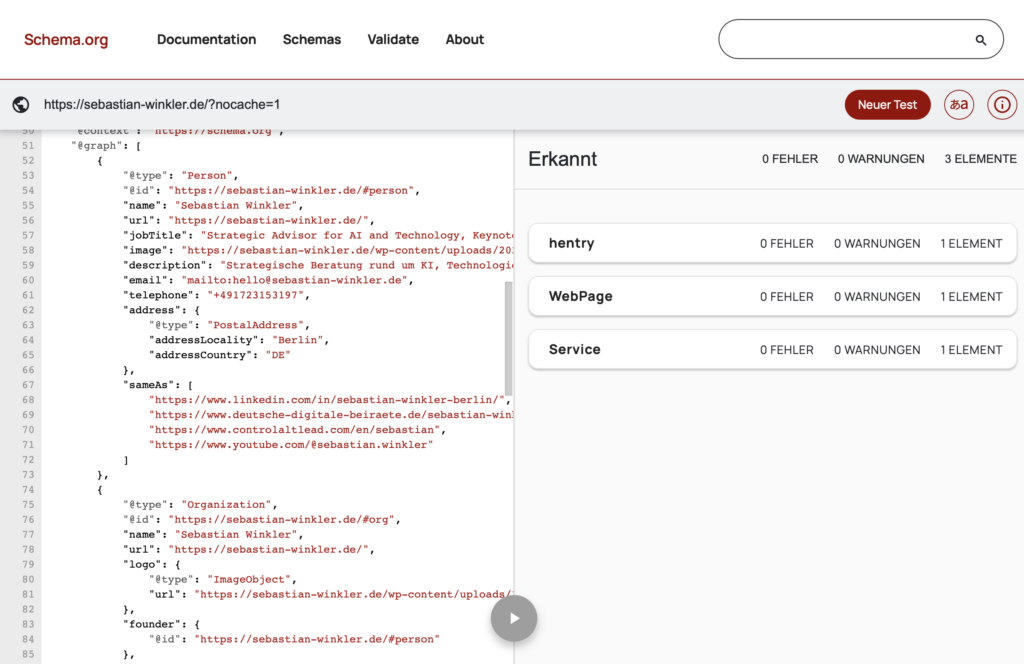Click the search magnifier icon
Viewport: 1024px width, 664px height.
(980, 40)
